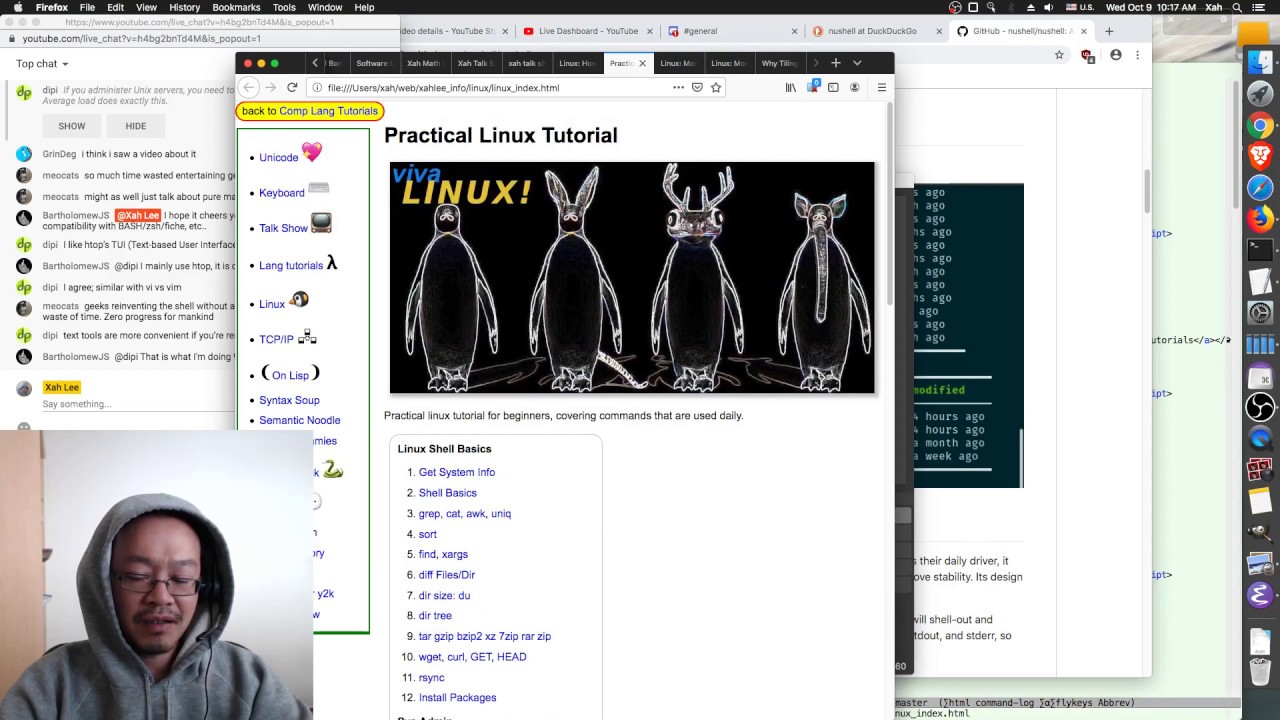The image size is (1280, 720).
Task: Open rsync tutorial link
Action: (x=431, y=677)
